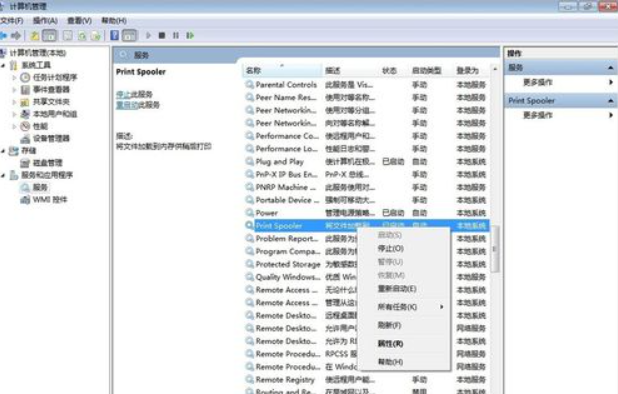
Task: Sort services by 描述 column header
Action: tap(351, 71)
